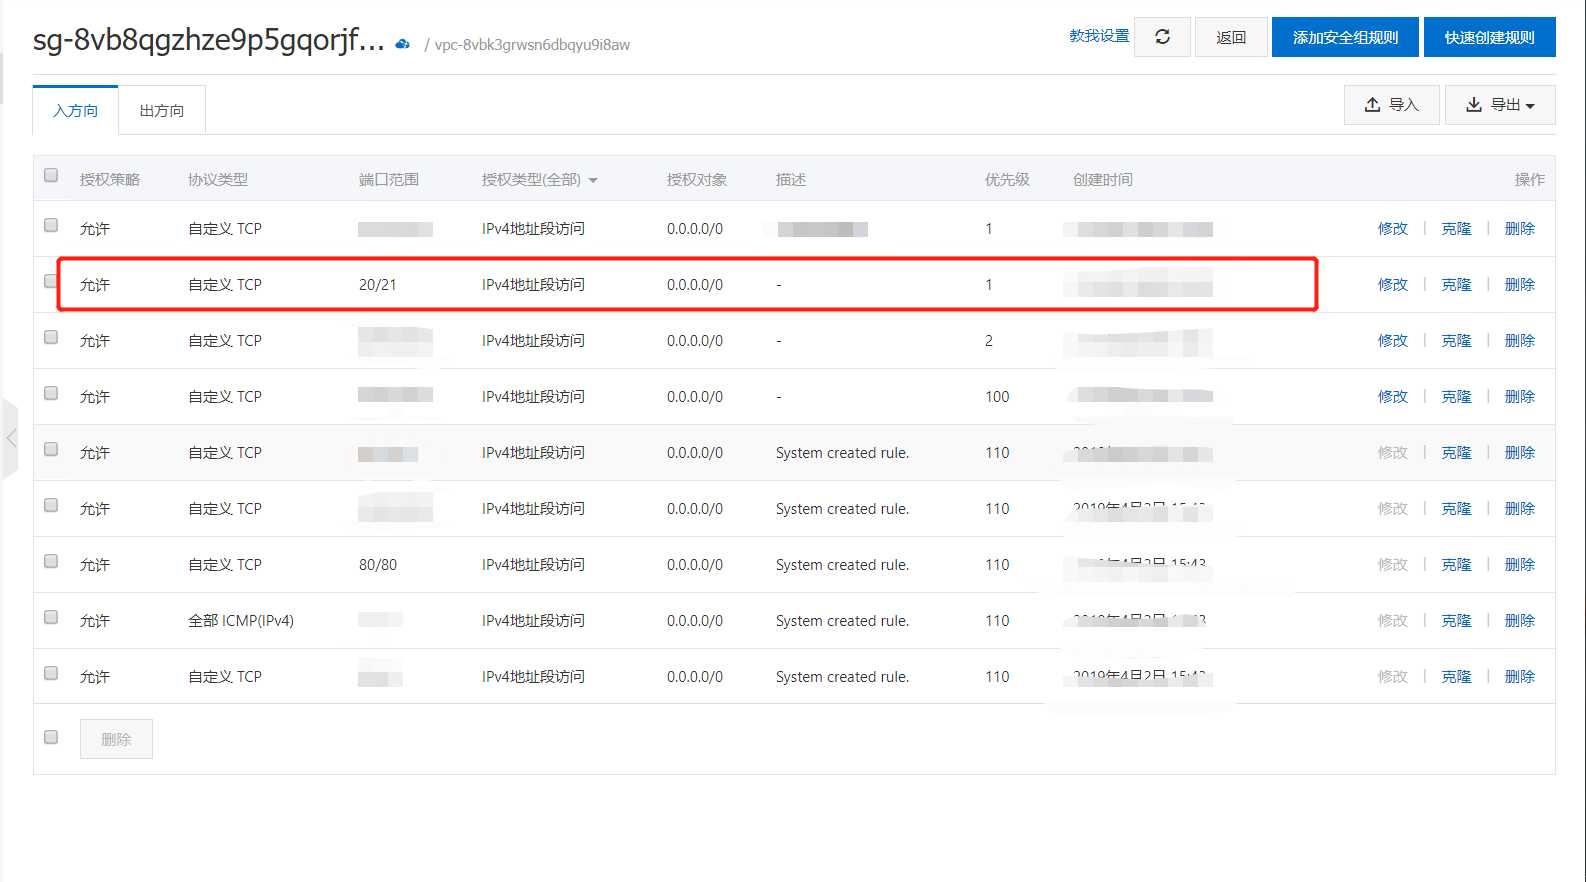Click the 授权对象 column header
This screenshot has width=1586, height=882.
coord(697,180)
